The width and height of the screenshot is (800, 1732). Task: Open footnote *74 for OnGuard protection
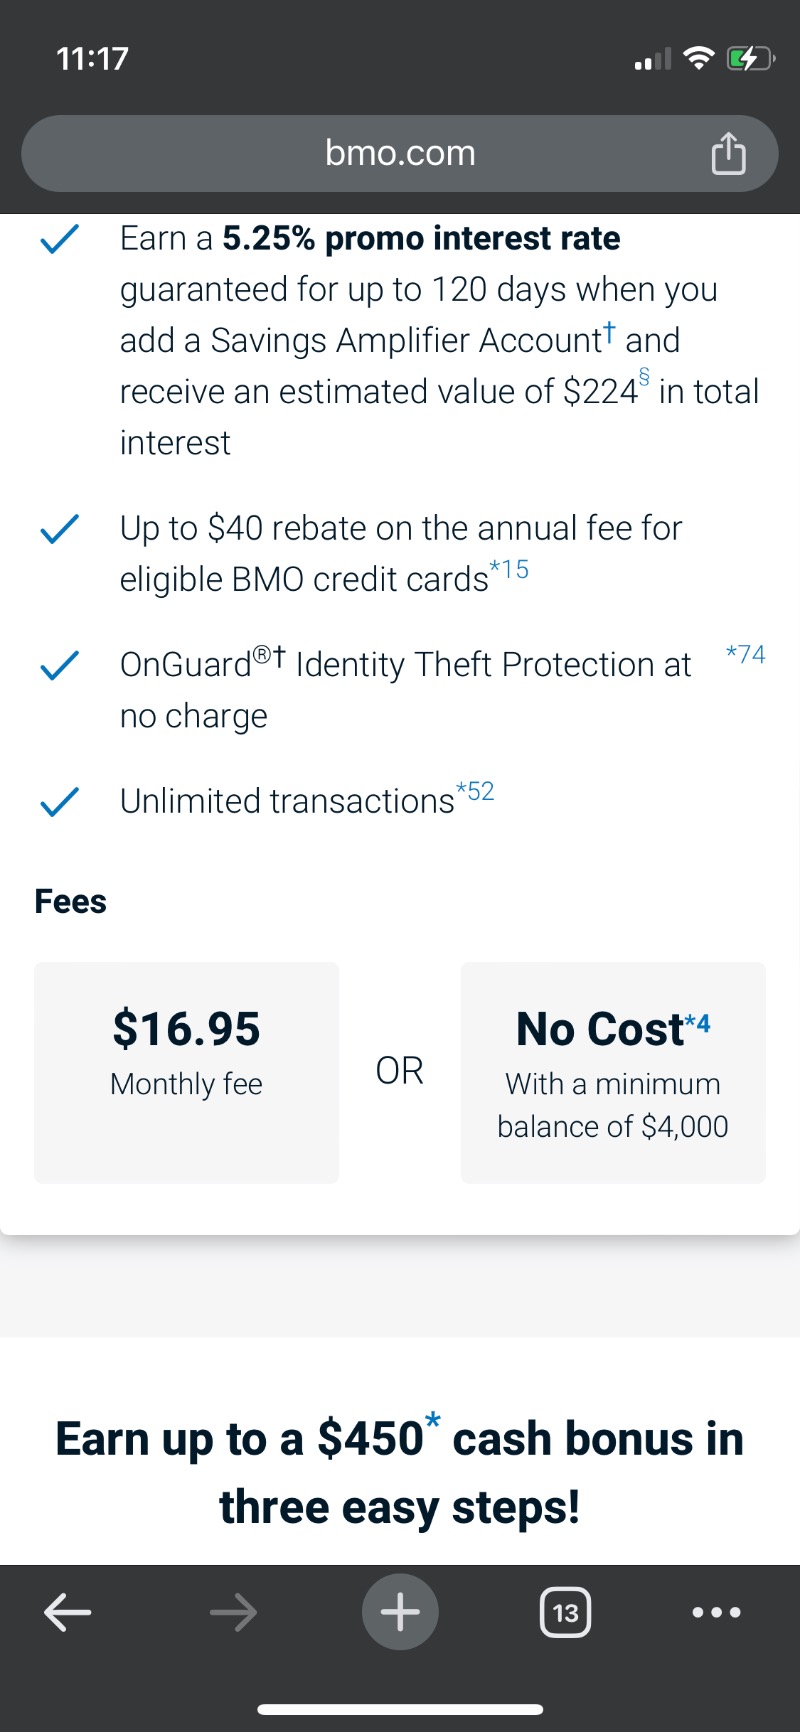coord(745,654)
